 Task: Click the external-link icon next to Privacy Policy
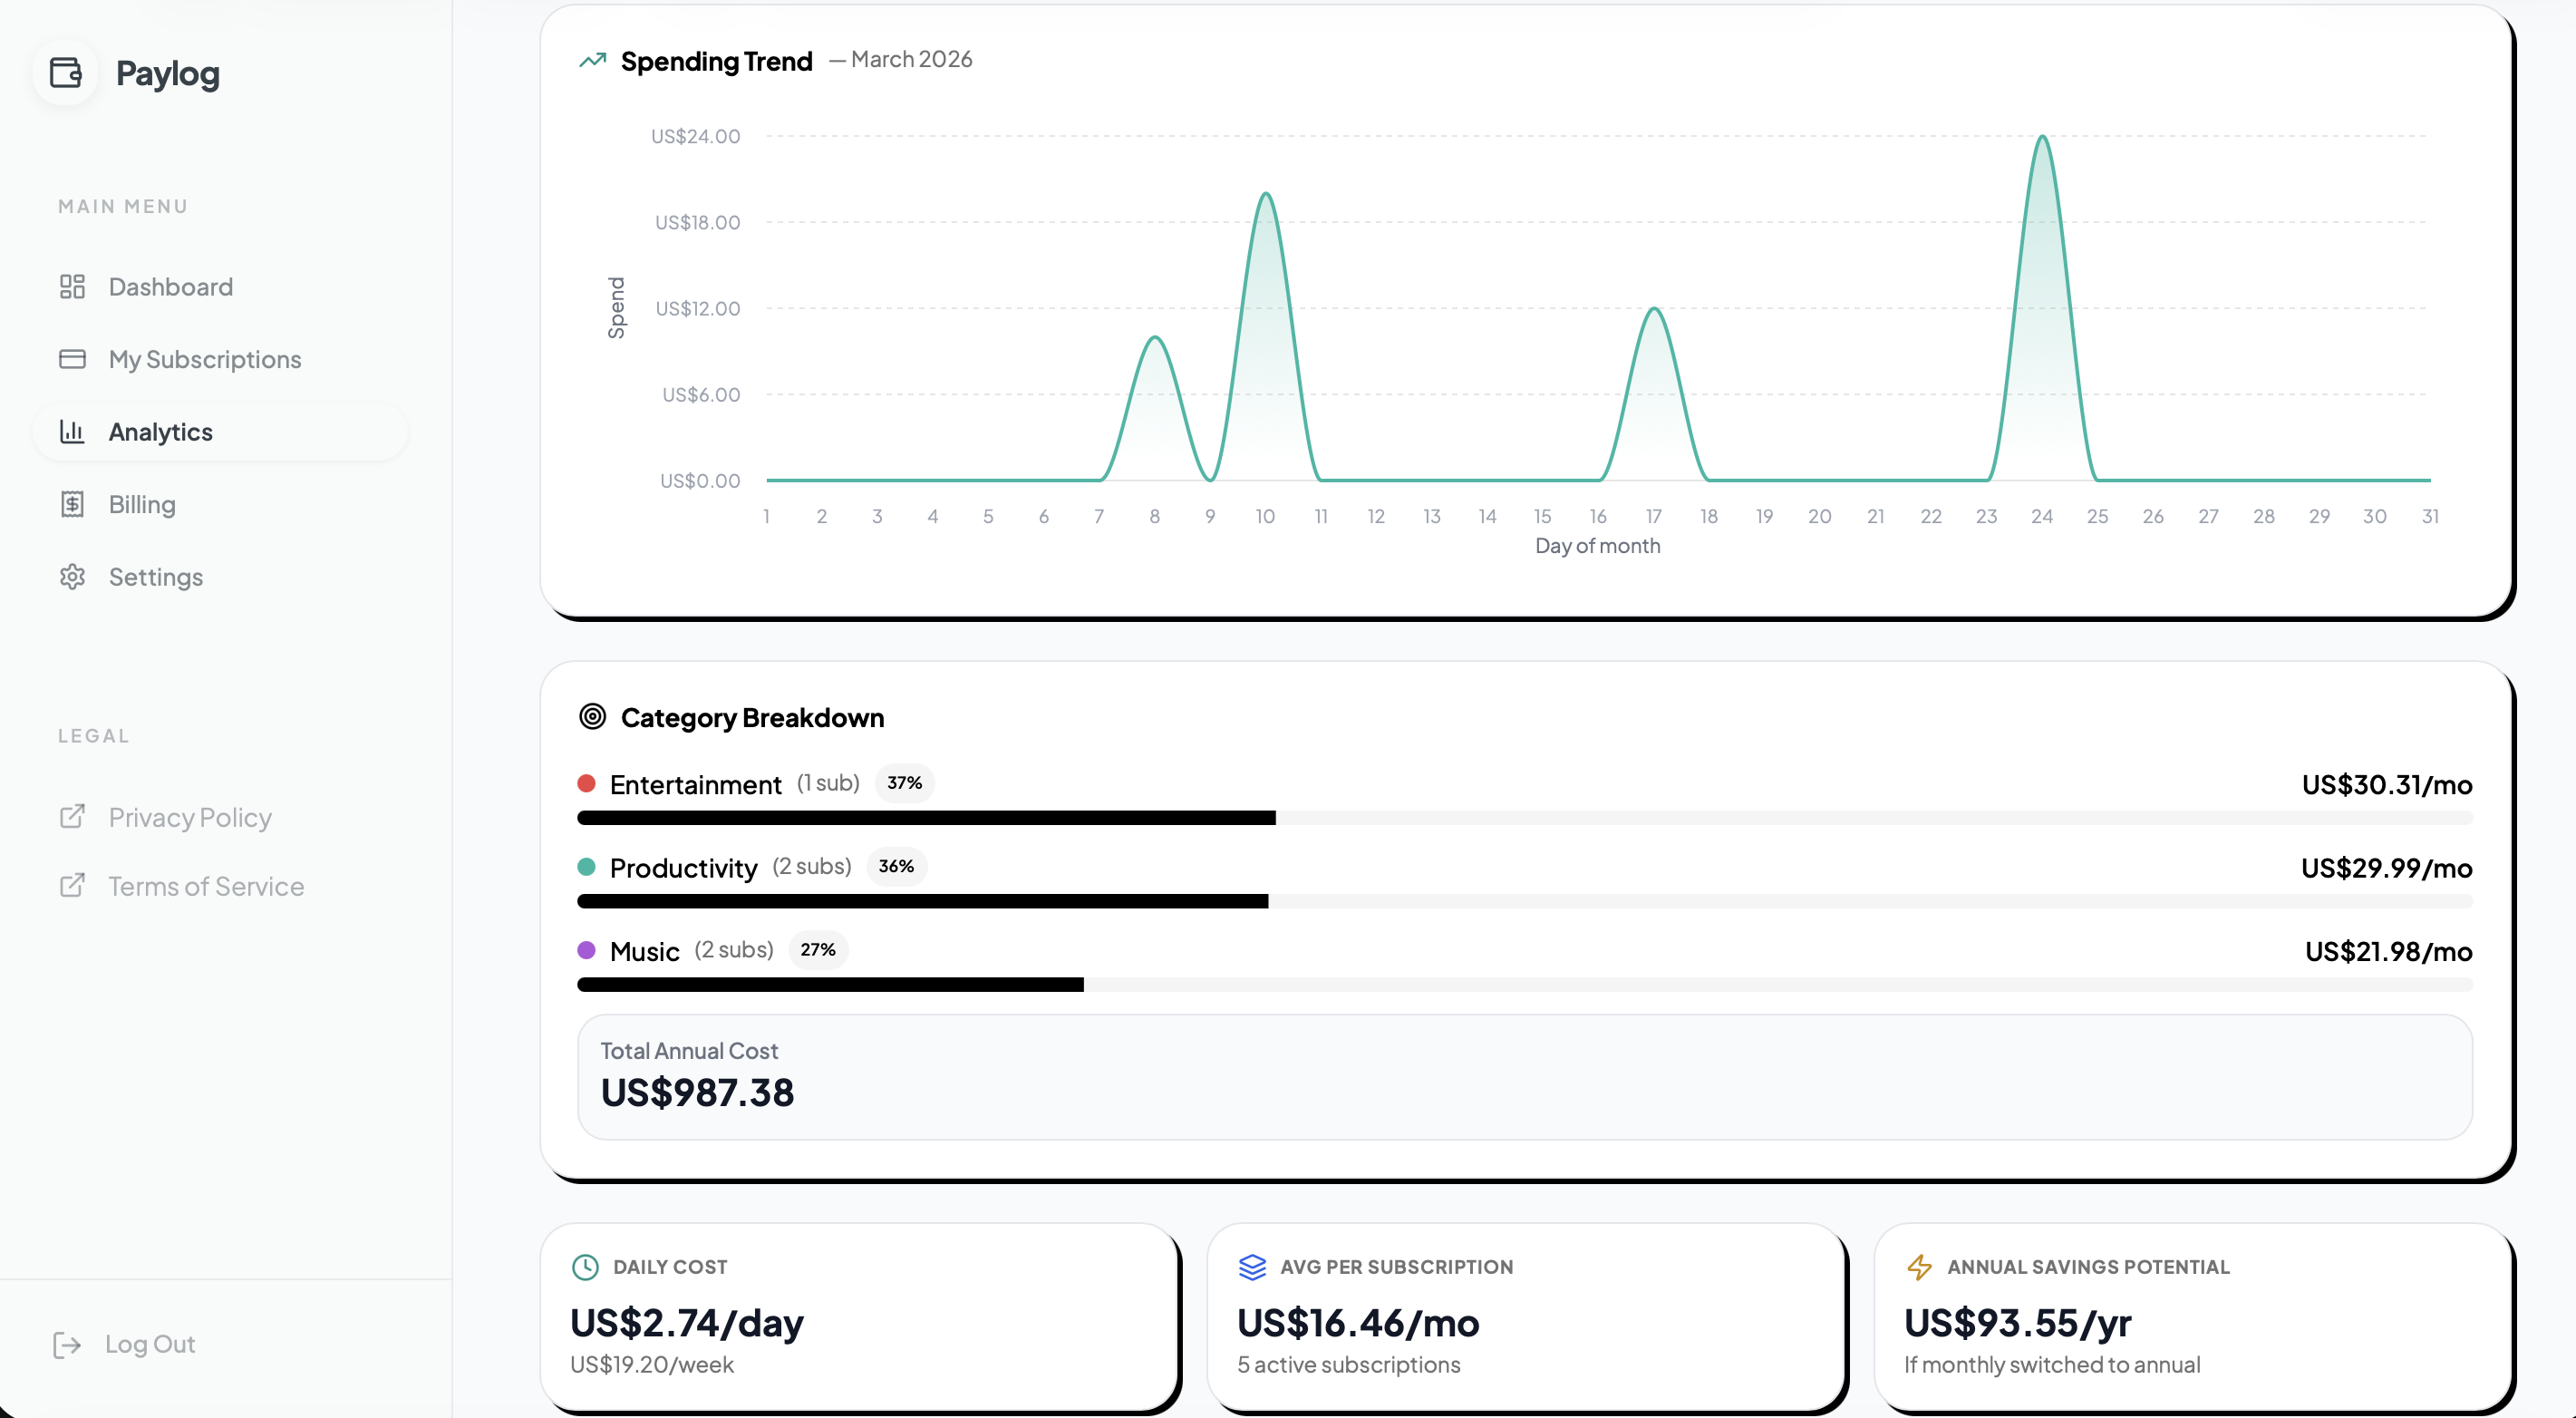(72, 817)
